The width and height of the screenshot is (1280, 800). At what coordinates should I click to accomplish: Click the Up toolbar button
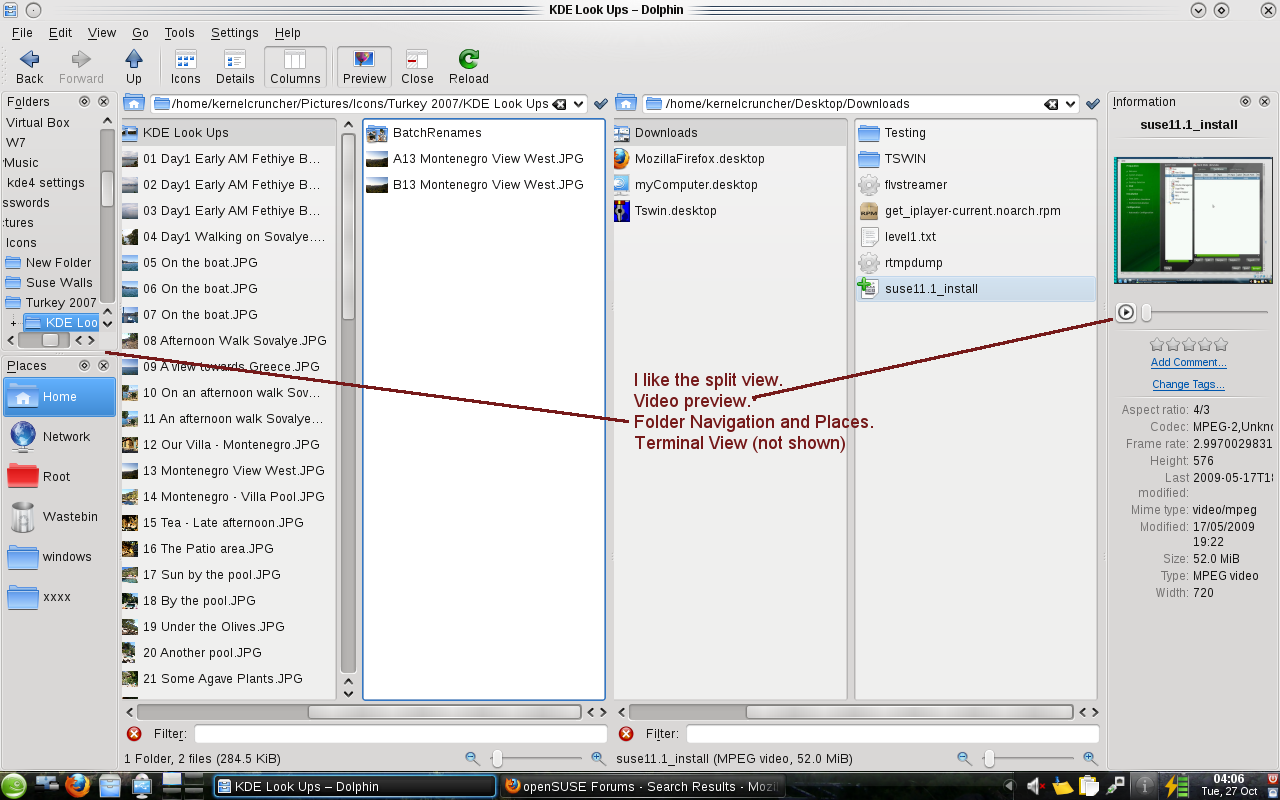tap(134, 67)
